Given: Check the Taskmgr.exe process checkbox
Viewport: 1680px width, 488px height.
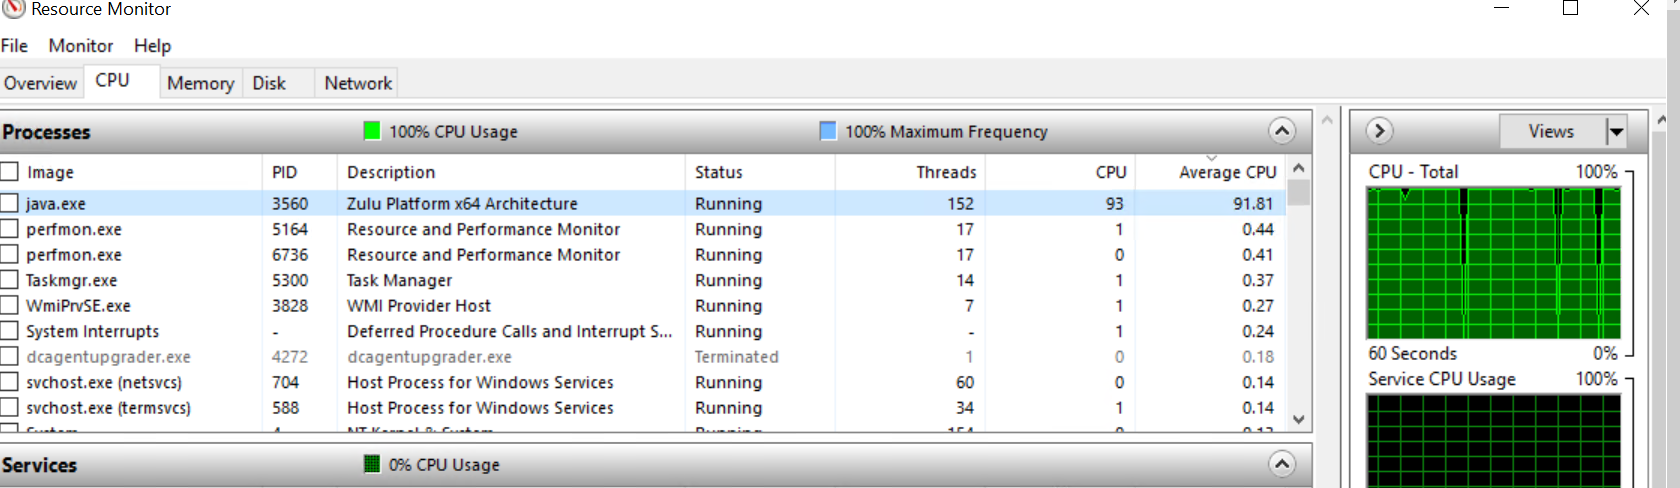Looking at the screenshot, I should [10, 280].
